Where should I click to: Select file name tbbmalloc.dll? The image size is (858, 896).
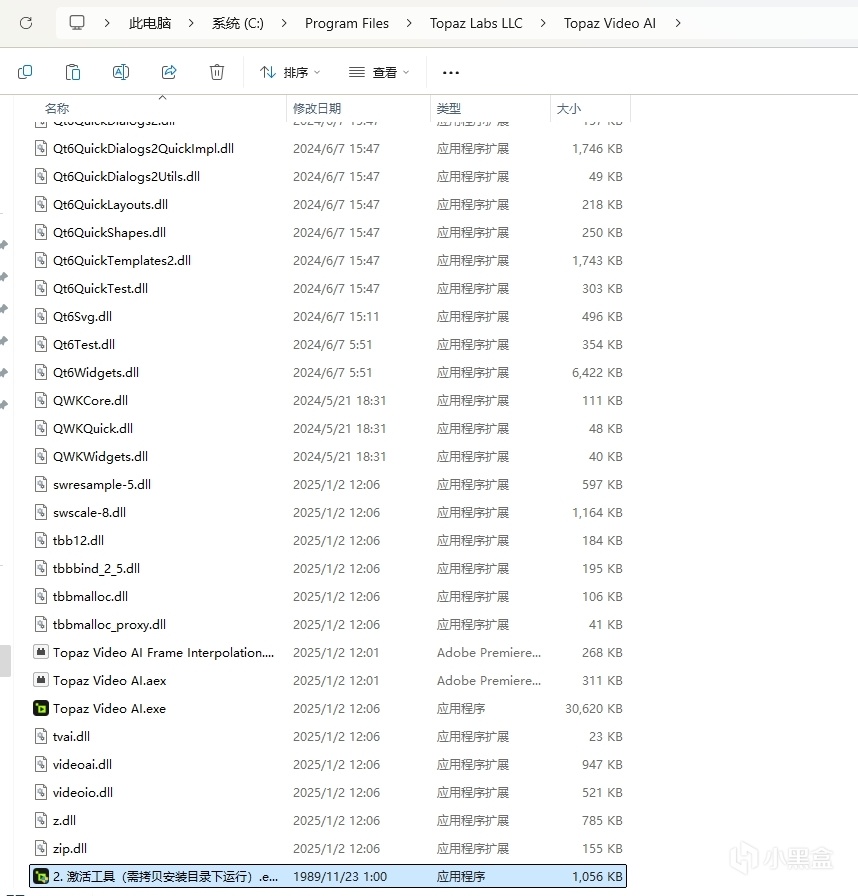click(x=90, y=597)
